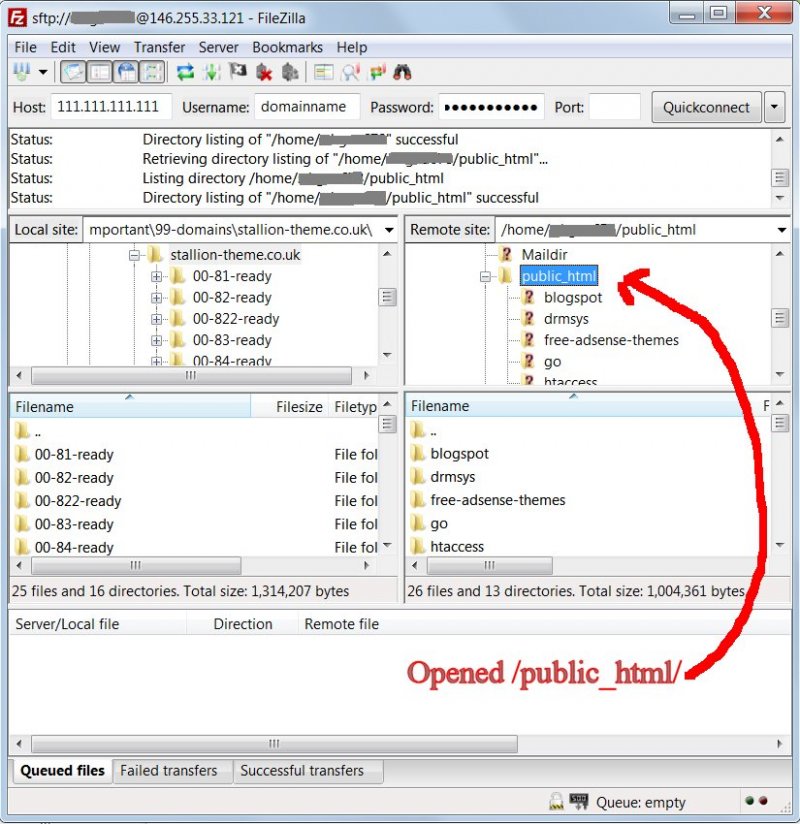Screen dimensions: 800x824
Task: Open the Edit menu
Action: [x=63, y=47]
